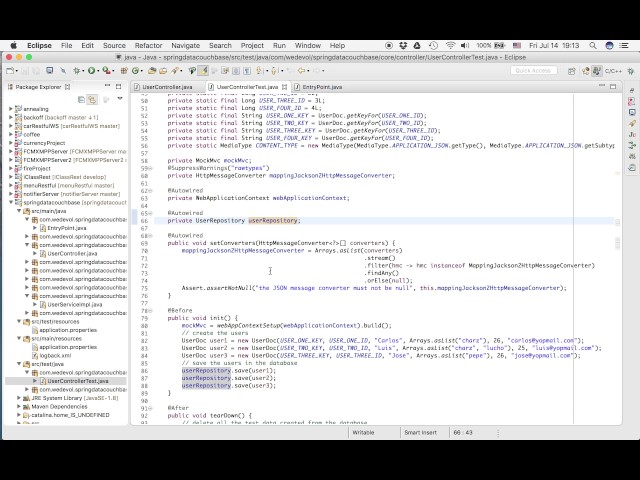640x480 pixels.
Task: Switch to EntryPoint.java tab
Action: [x=322, y=87]
